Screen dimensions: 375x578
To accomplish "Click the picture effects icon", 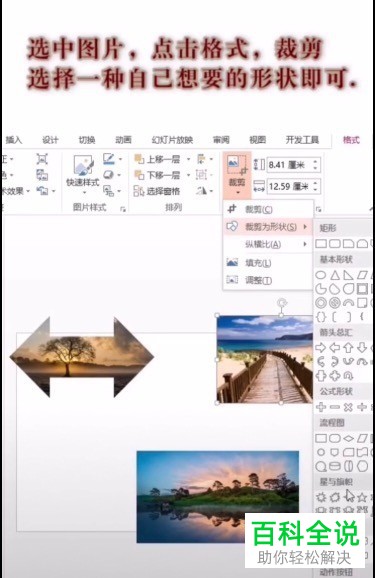I will pyautogui.click(x=108, y=175).
